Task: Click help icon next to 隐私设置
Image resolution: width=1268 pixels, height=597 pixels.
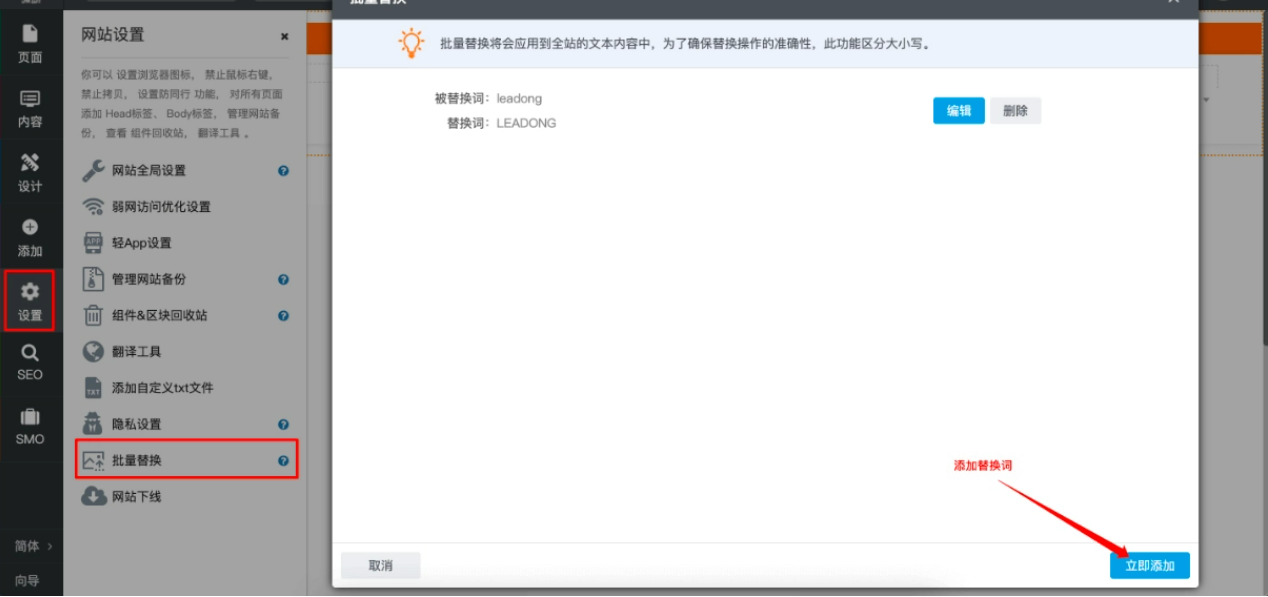Action: point(283,425)
